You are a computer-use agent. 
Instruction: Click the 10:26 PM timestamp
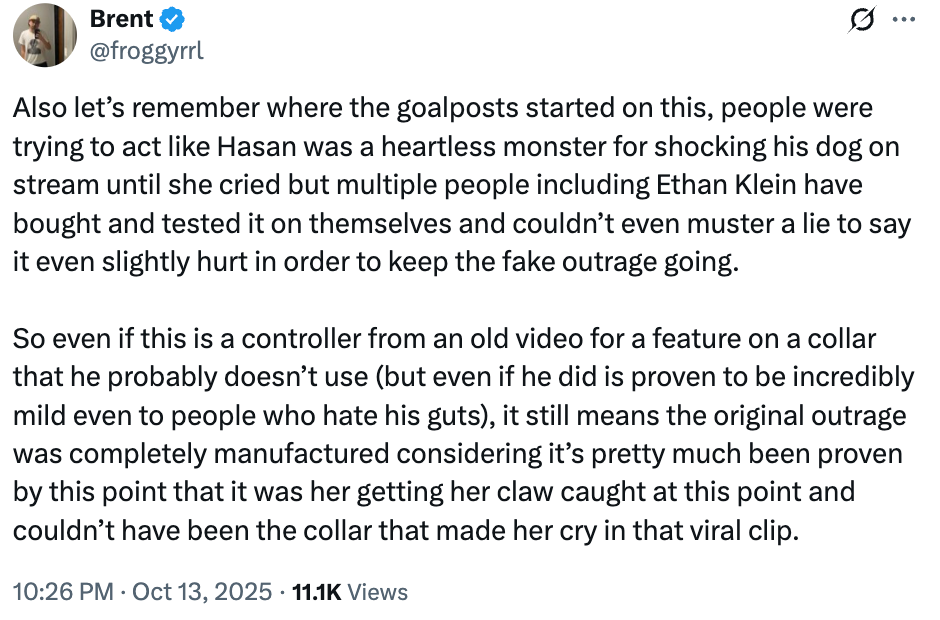pyautogui.click(x=63, y=592)
